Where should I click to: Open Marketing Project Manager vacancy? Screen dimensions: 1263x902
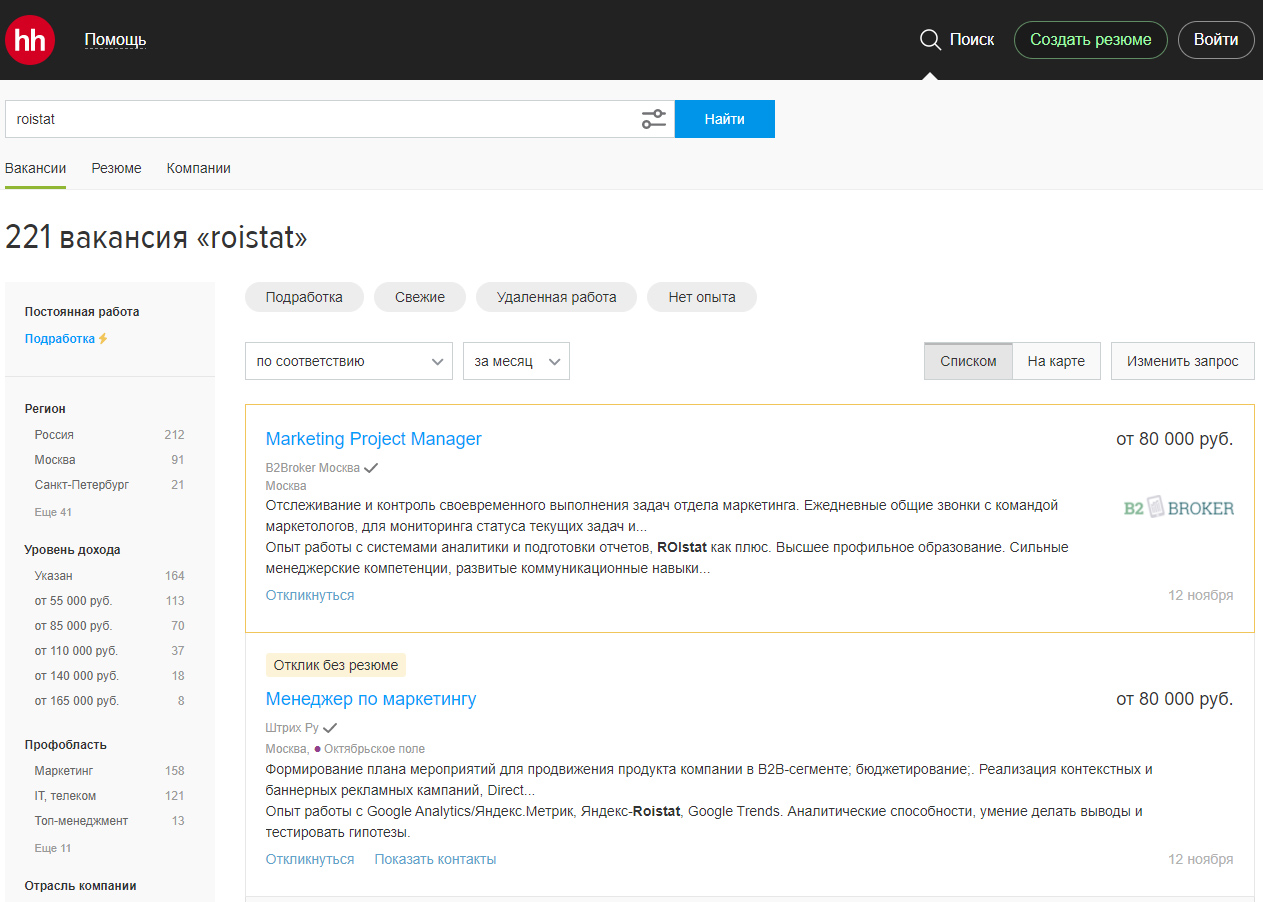[x=373, y=439]
